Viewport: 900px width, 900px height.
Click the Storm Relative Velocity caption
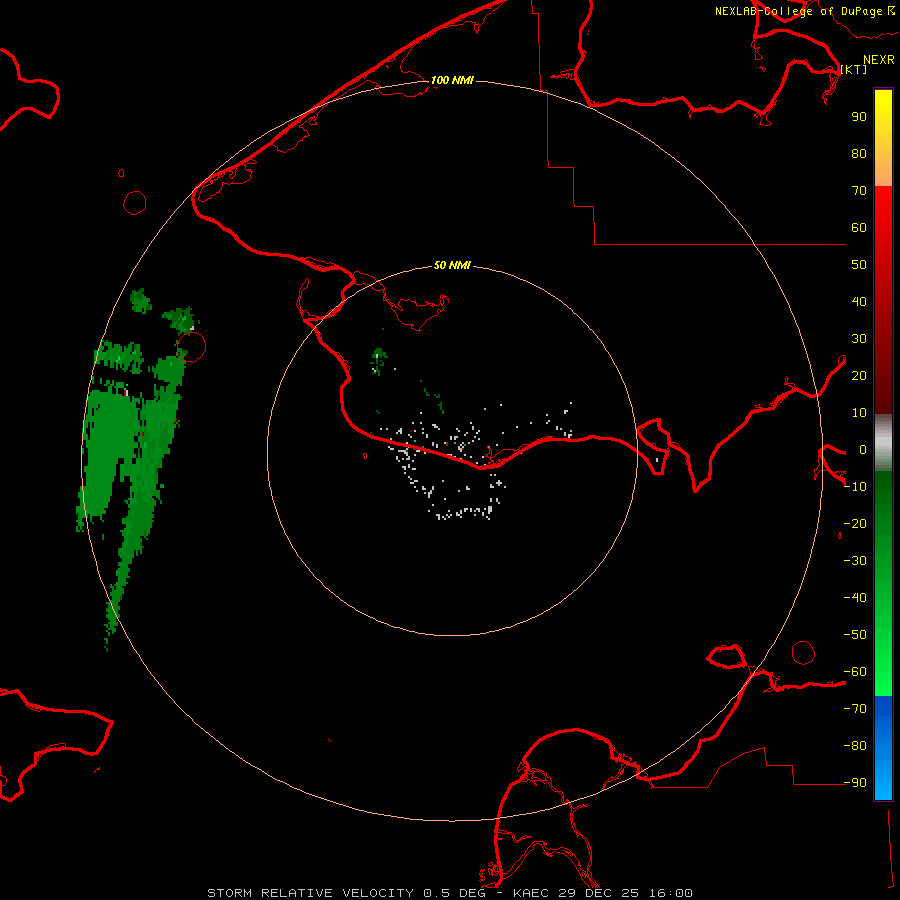click(450, 893)
